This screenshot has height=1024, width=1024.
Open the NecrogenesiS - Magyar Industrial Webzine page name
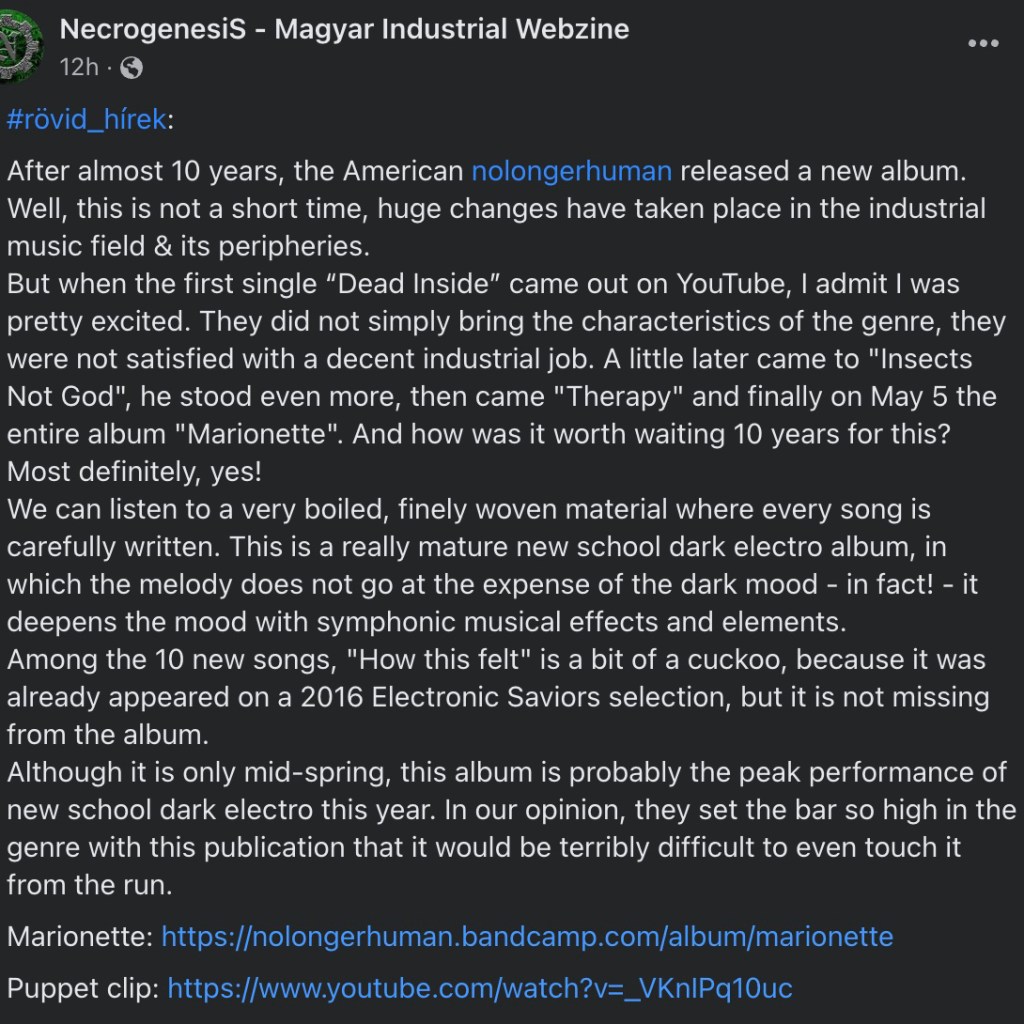[345, 29]
